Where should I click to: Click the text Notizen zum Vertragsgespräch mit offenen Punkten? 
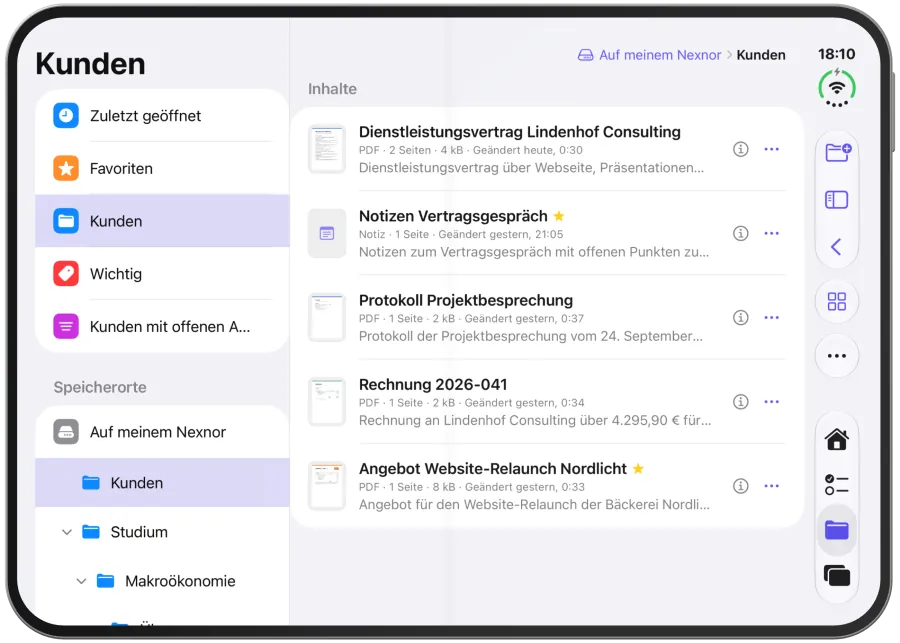pyautogui.click(x=521, y=252)
